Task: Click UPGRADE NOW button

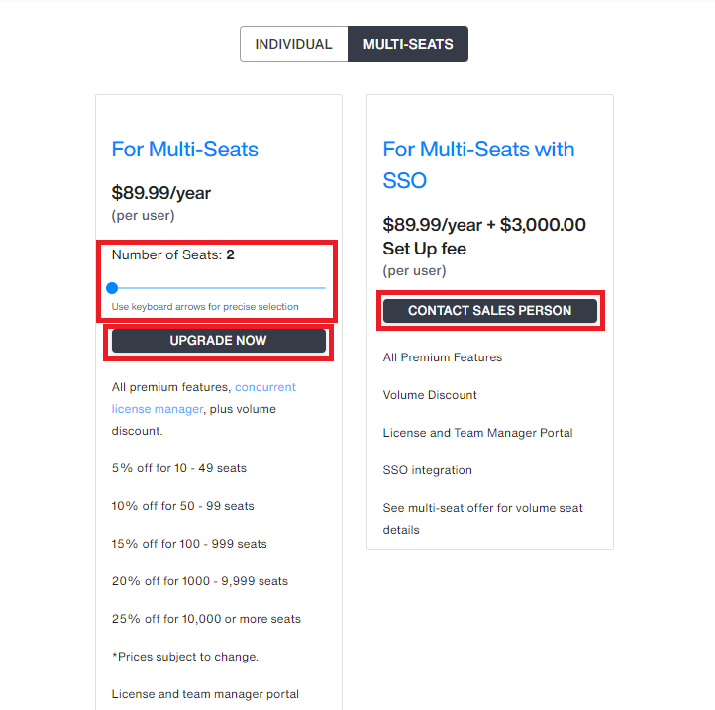Action: click(219, 341)
